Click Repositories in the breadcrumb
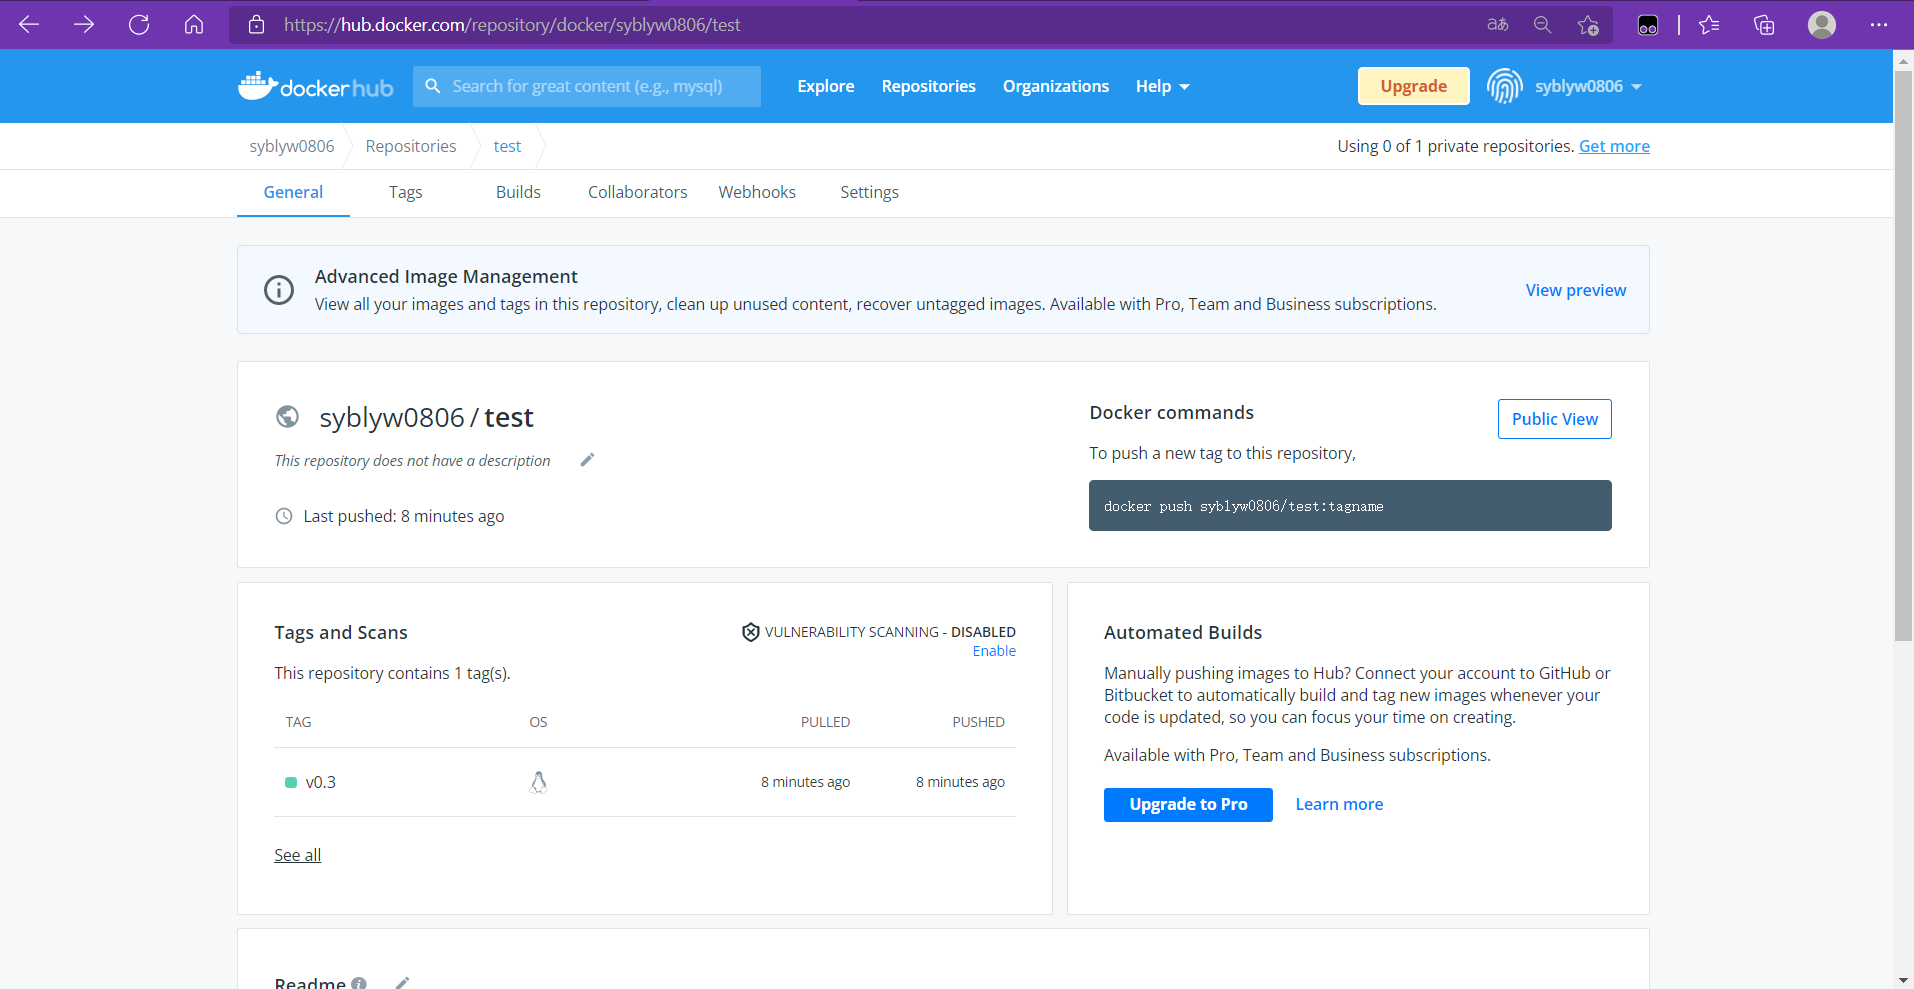 click(411, 146)
